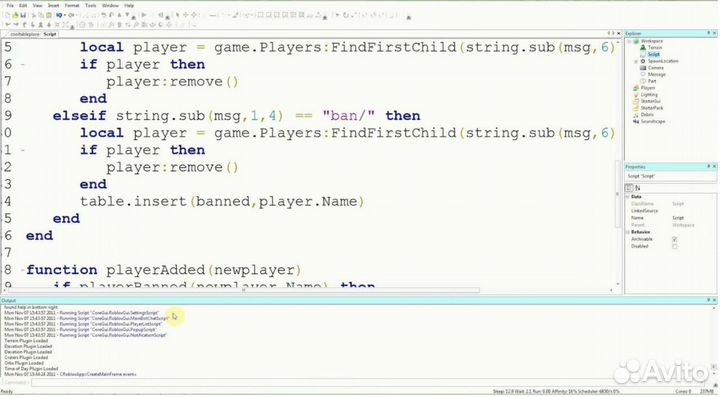Viewport: 720px width, 397px height.
Task: Select the Camera item in Explorer
Action: (x=656, y=68)
